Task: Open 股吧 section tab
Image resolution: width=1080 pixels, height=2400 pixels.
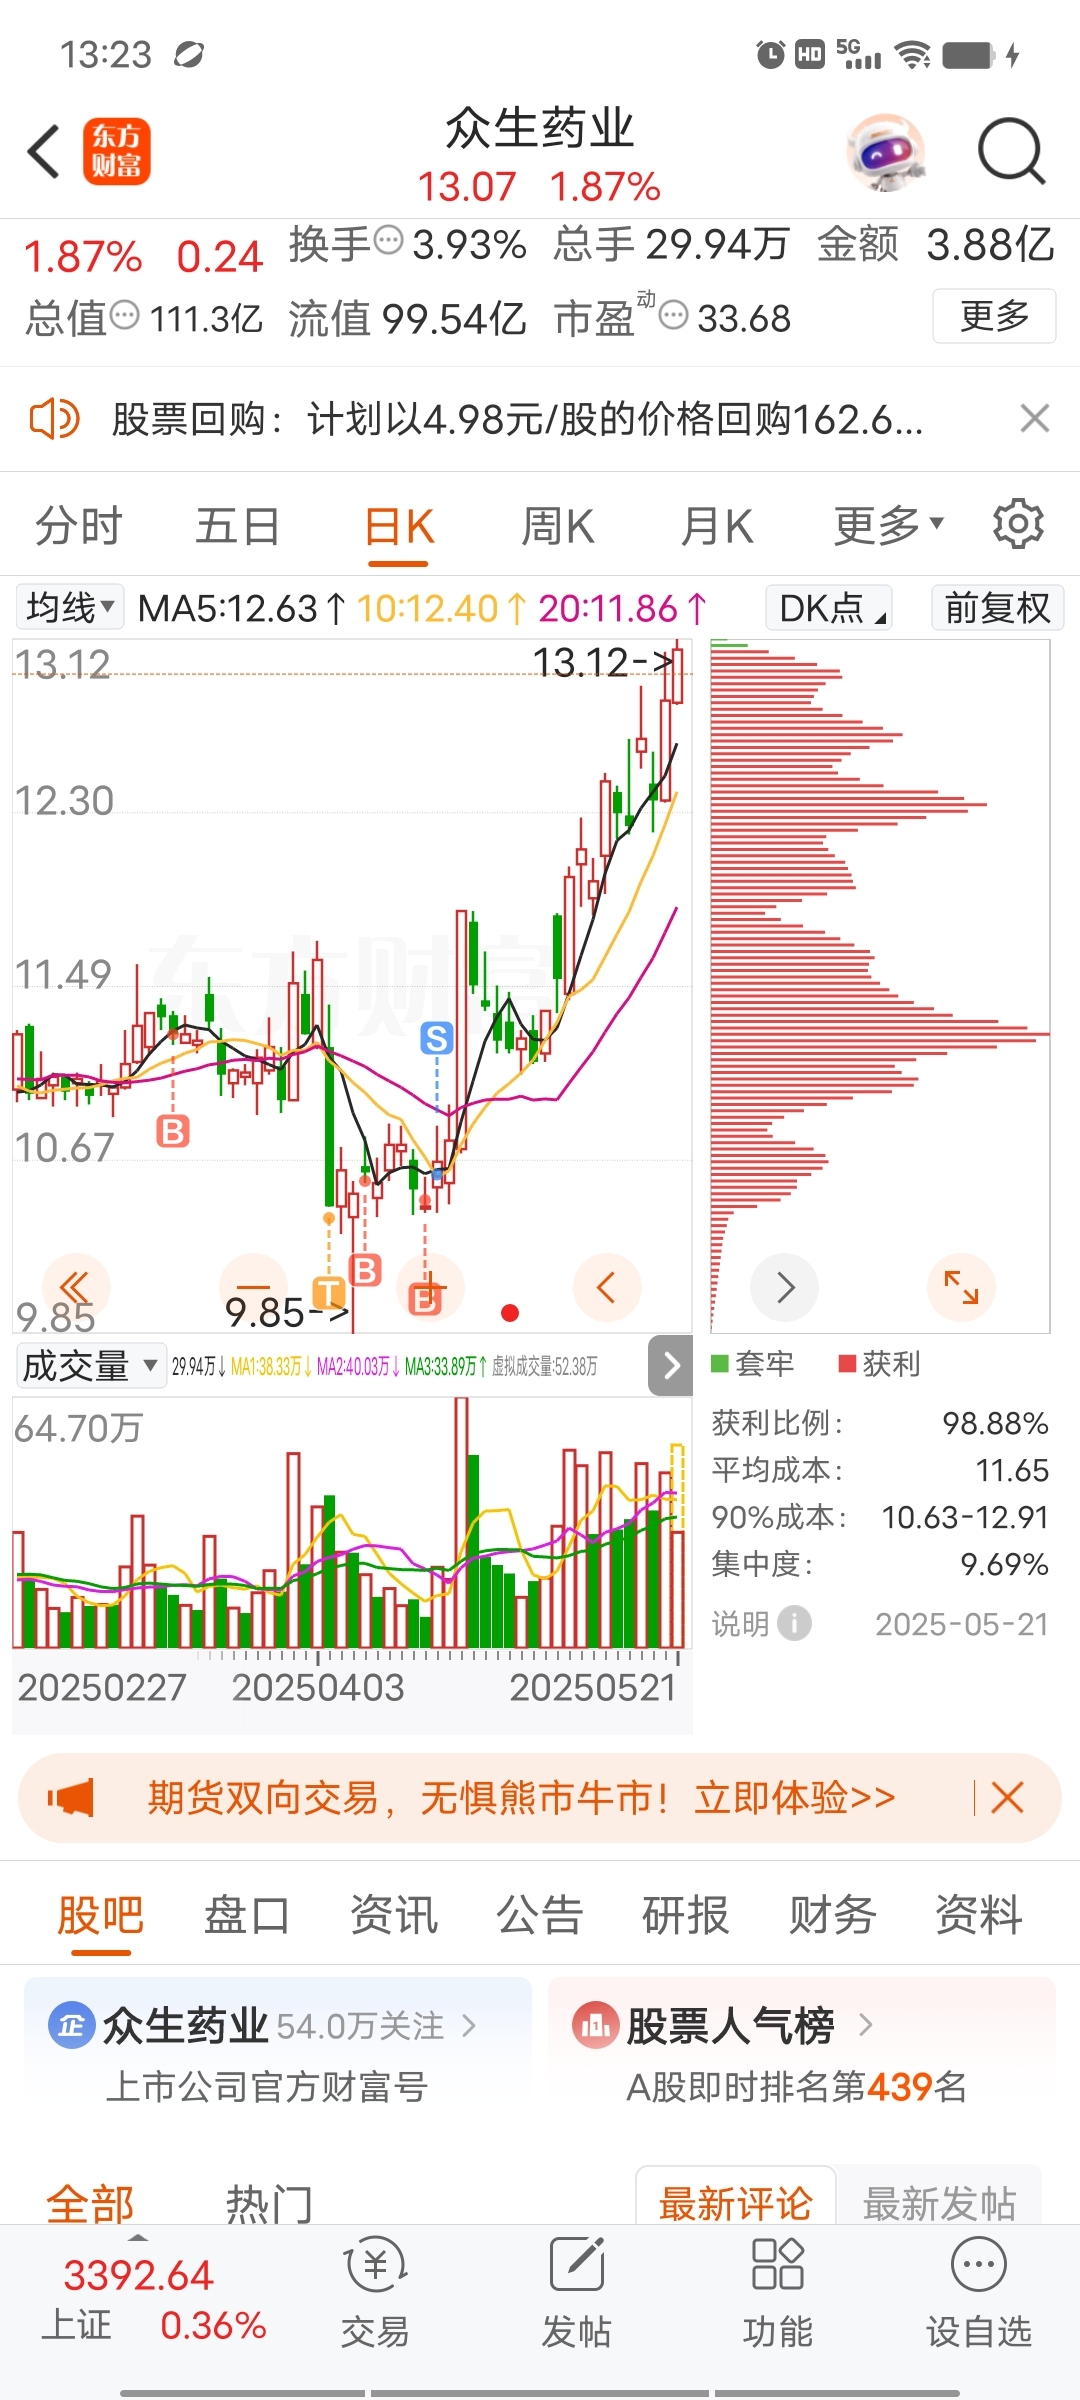Action: [100, 1915]
